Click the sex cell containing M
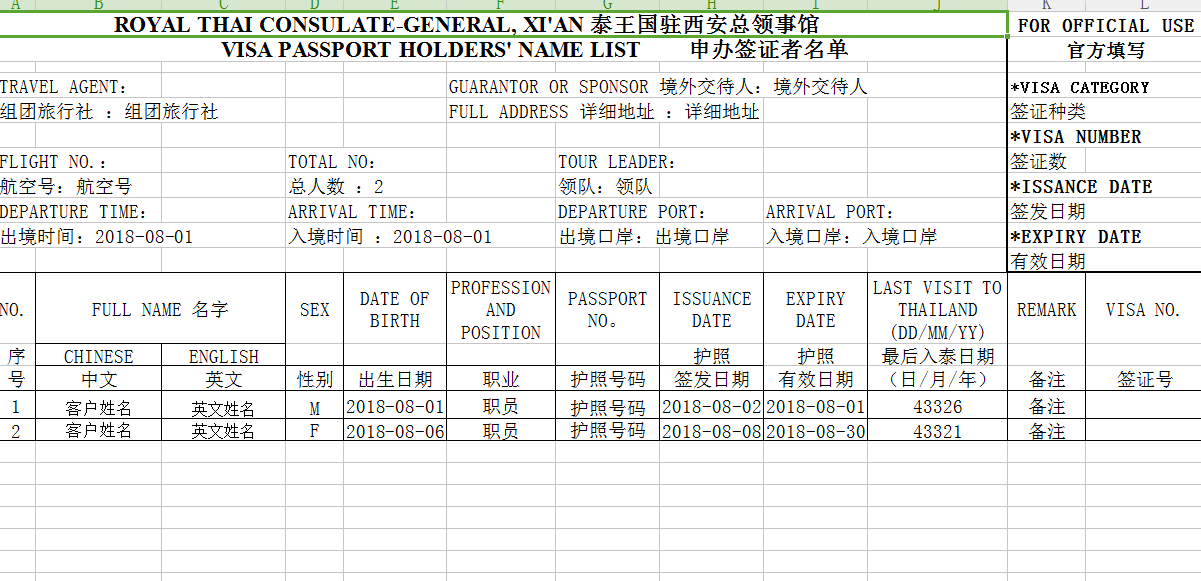 [x=314, y=408]
